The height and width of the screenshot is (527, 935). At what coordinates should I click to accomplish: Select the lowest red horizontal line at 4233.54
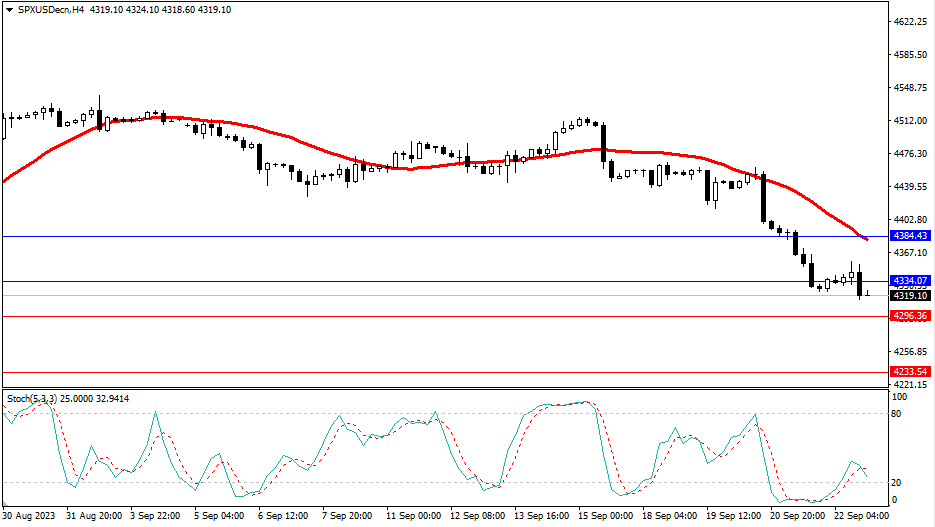coord(400,372)
